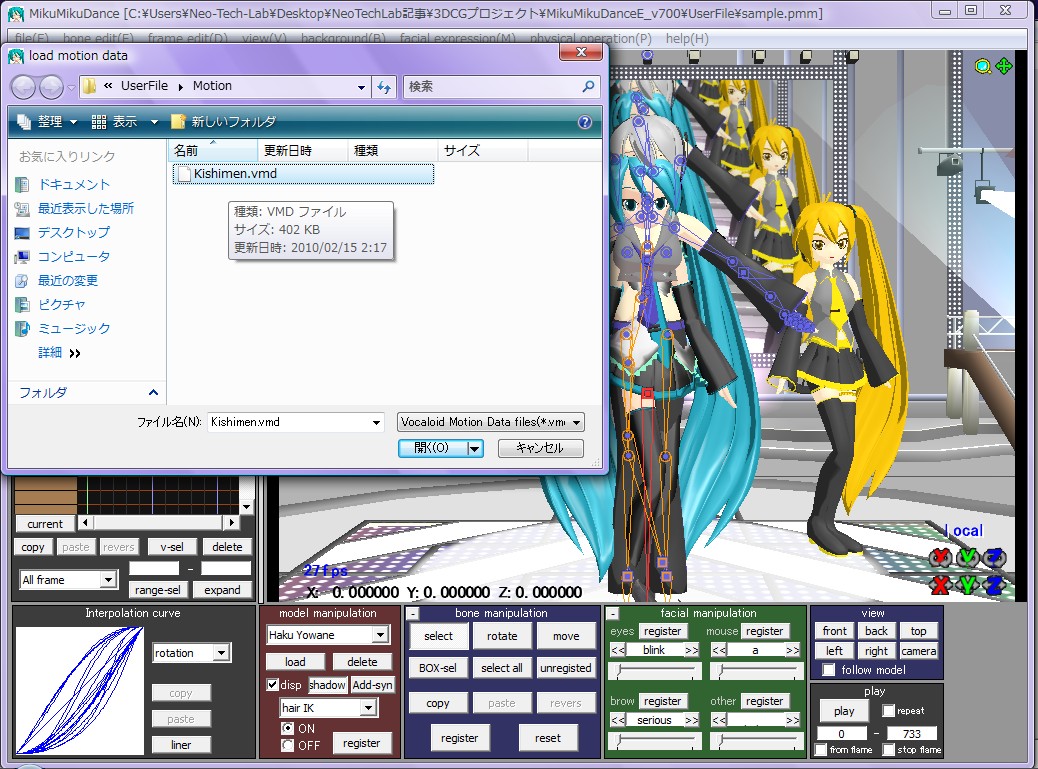Click the green Y move axis icon
This screenshot has height=769, width=1038.
click(x=967, y=585)
